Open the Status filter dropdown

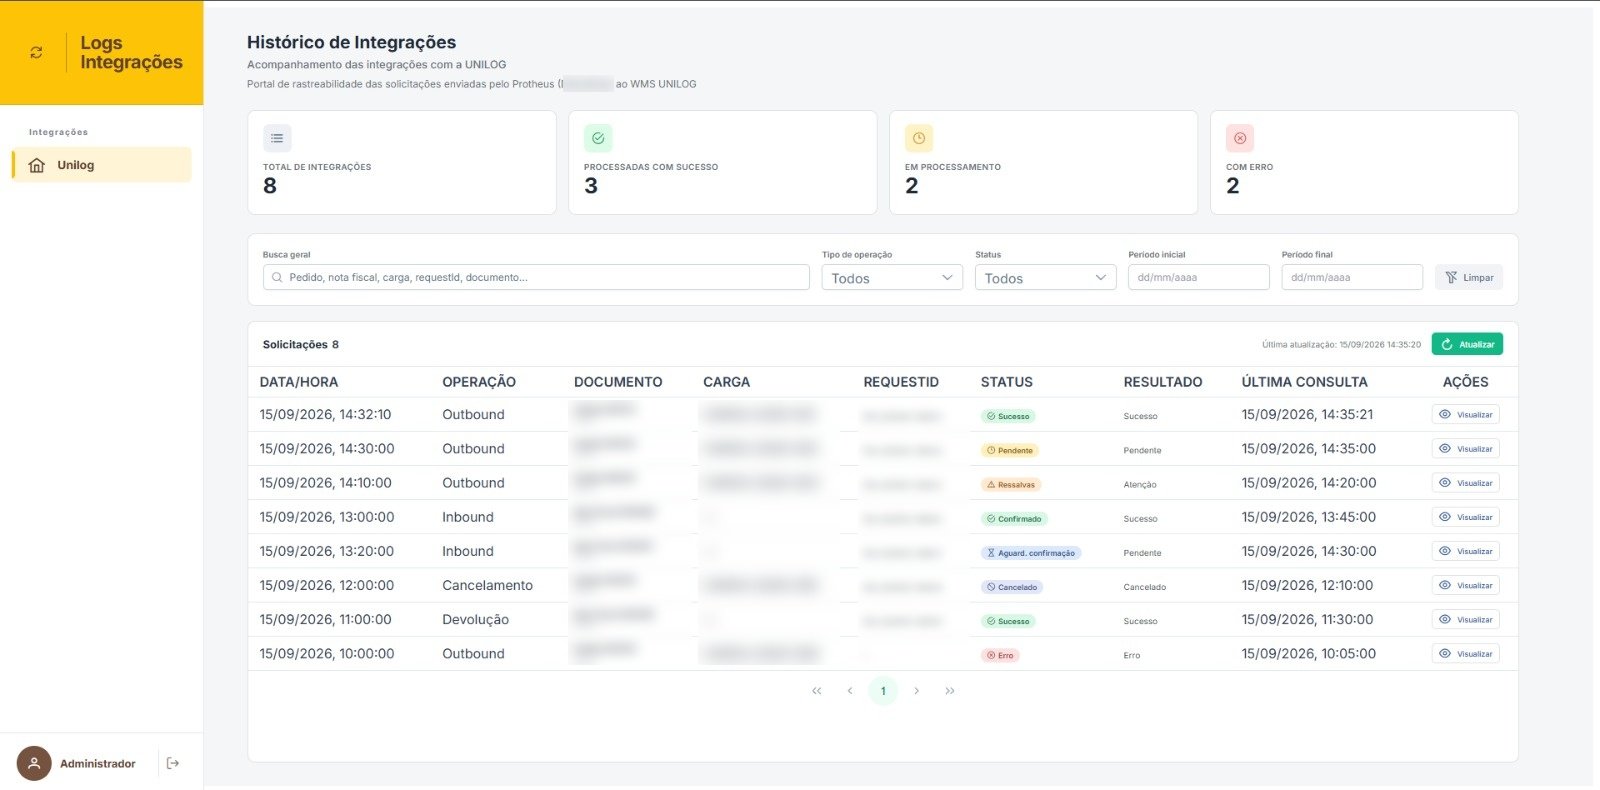(1045, 277)
